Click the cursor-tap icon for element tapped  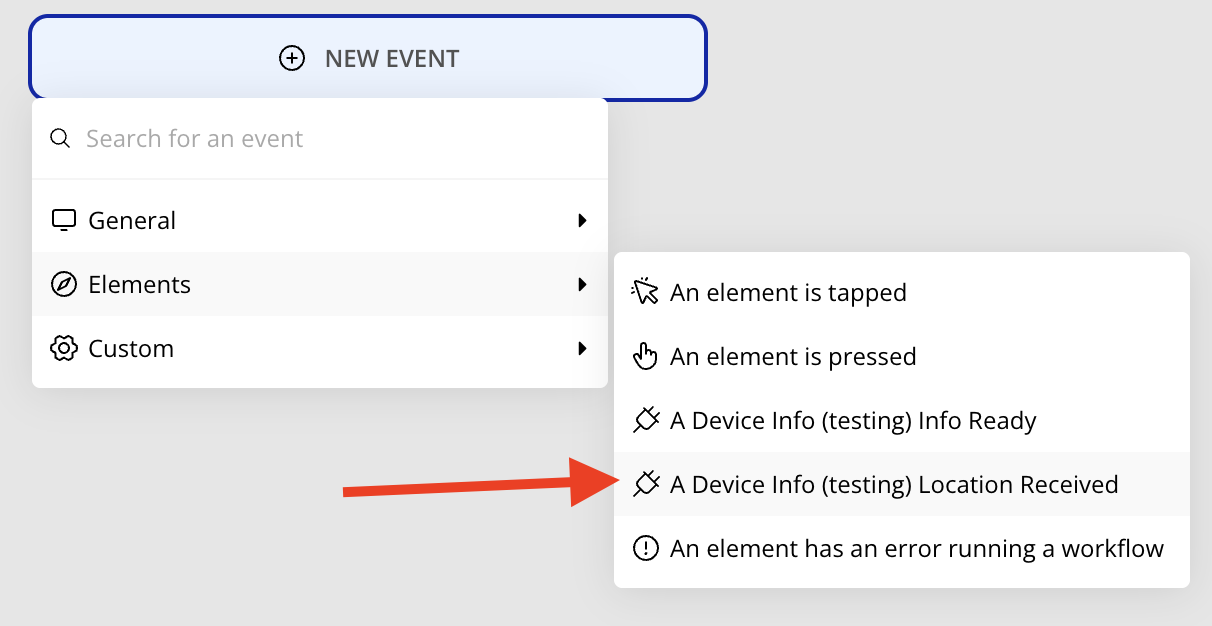point(646,292)
